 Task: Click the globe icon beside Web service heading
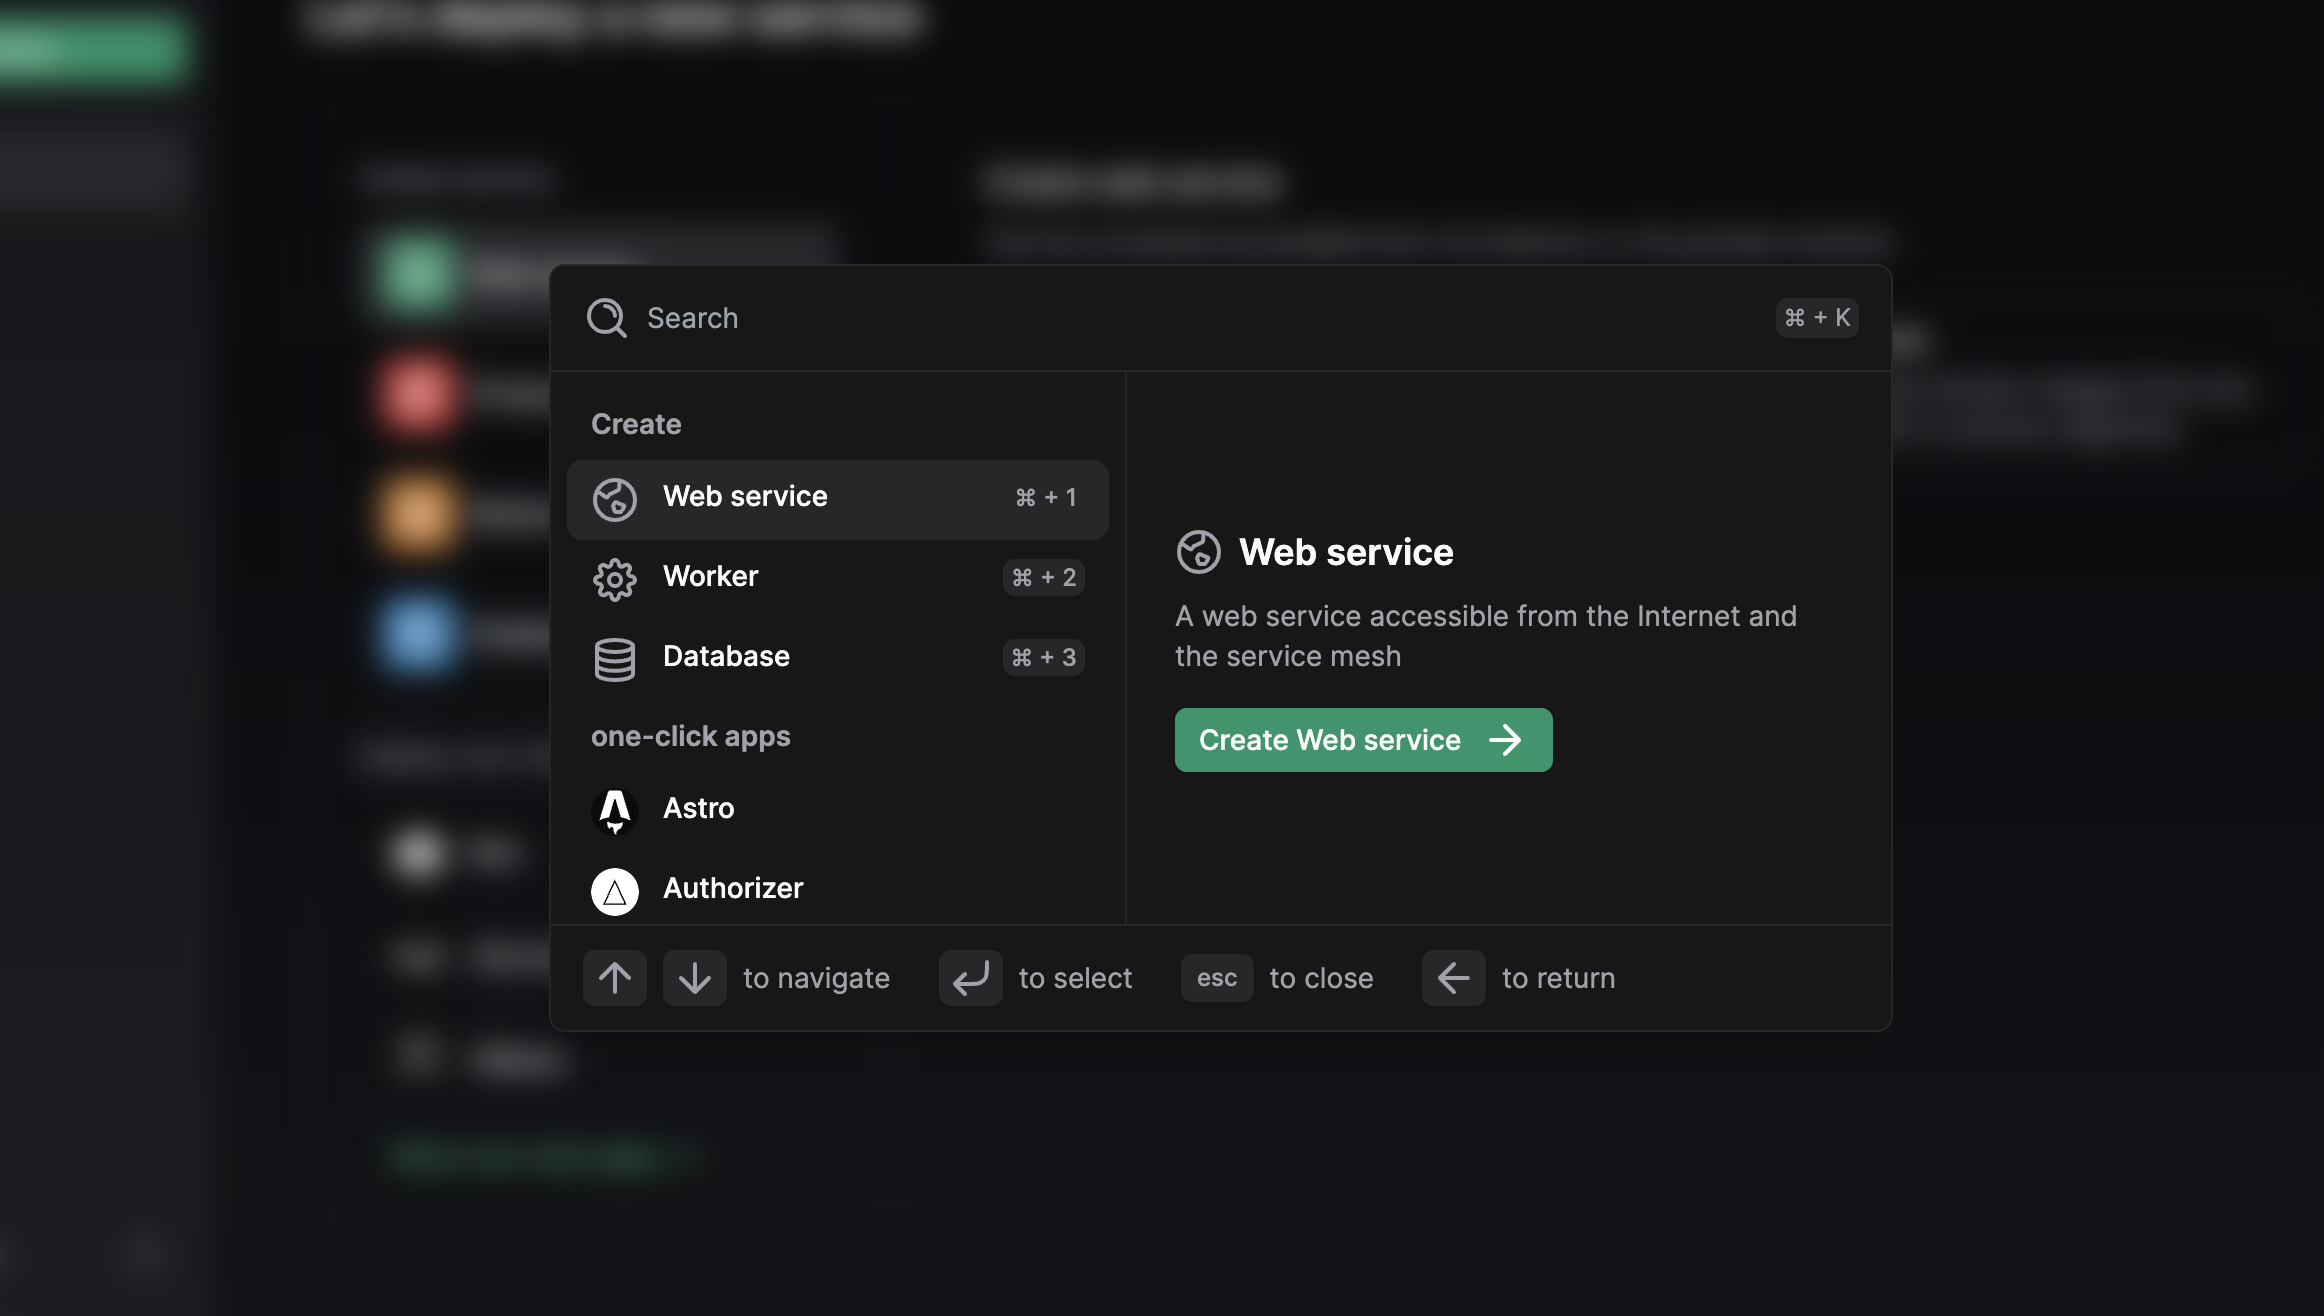1198,552
